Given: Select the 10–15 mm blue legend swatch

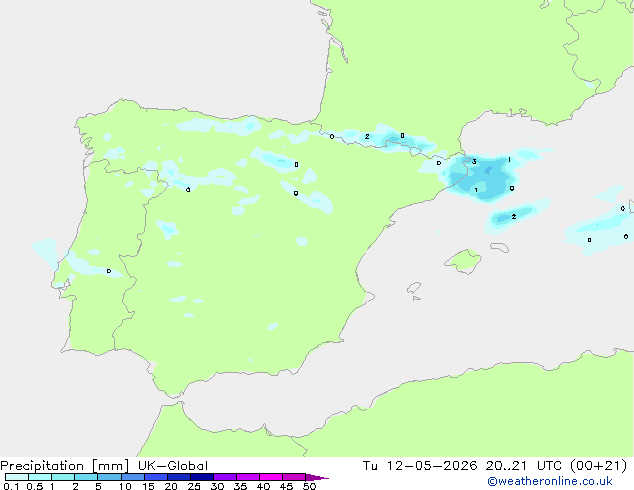Looking at the screenshot, I should click(x=133, y=477).
